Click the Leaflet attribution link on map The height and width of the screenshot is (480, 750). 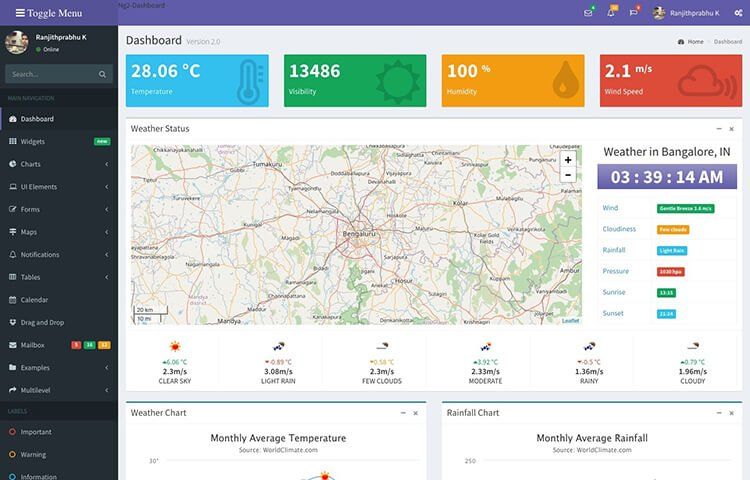pyautogui.click(x=571, y=321)
